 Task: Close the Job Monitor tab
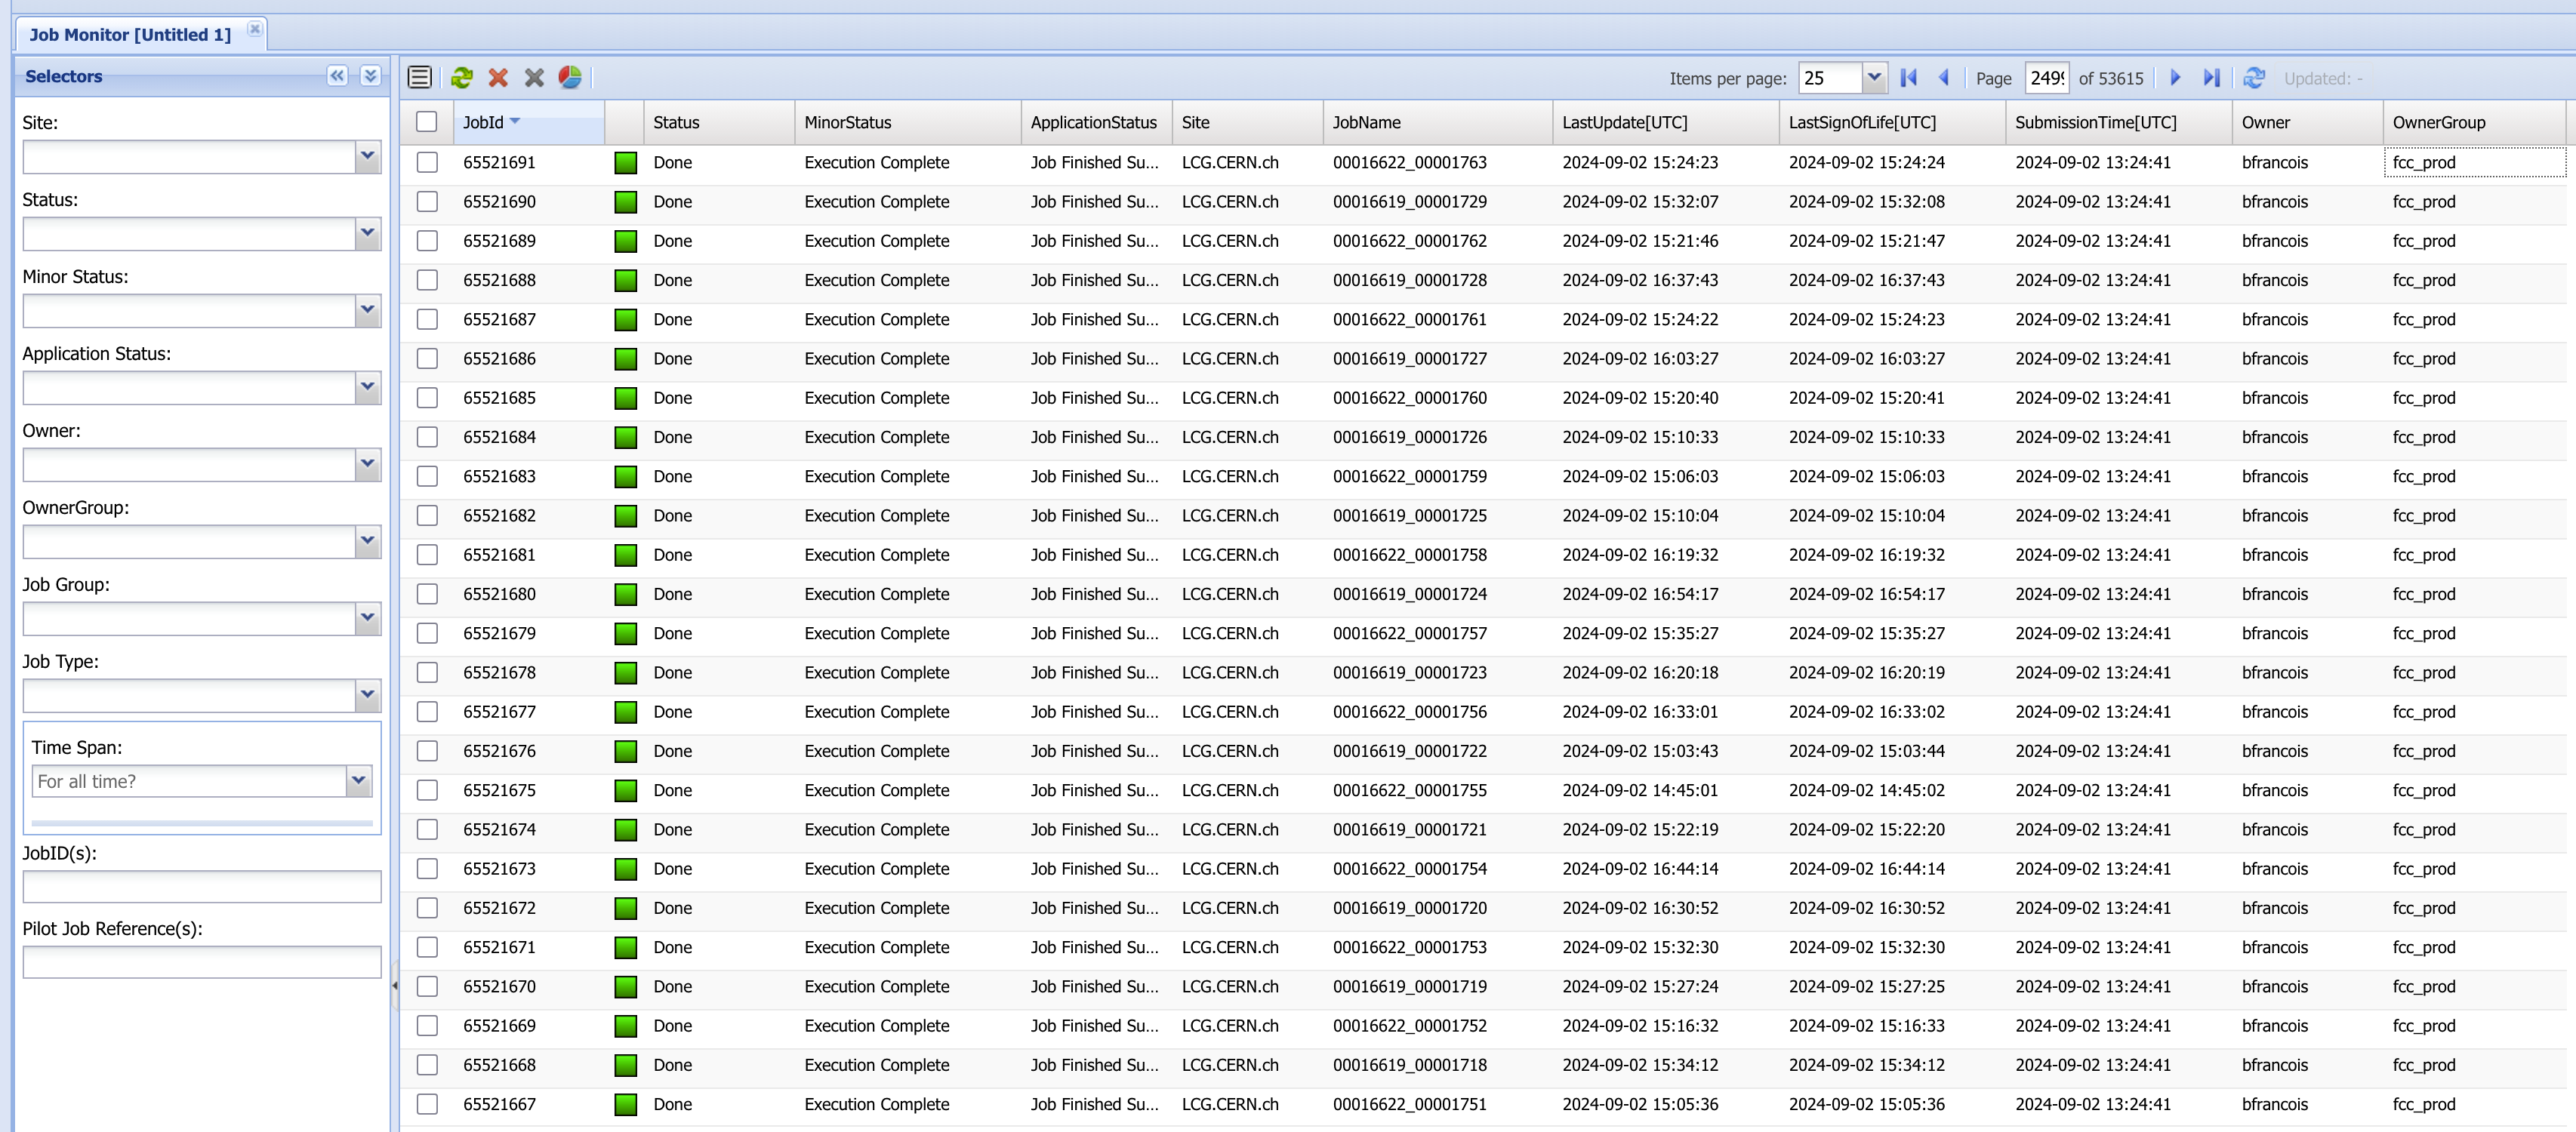(x=255, y=29)
